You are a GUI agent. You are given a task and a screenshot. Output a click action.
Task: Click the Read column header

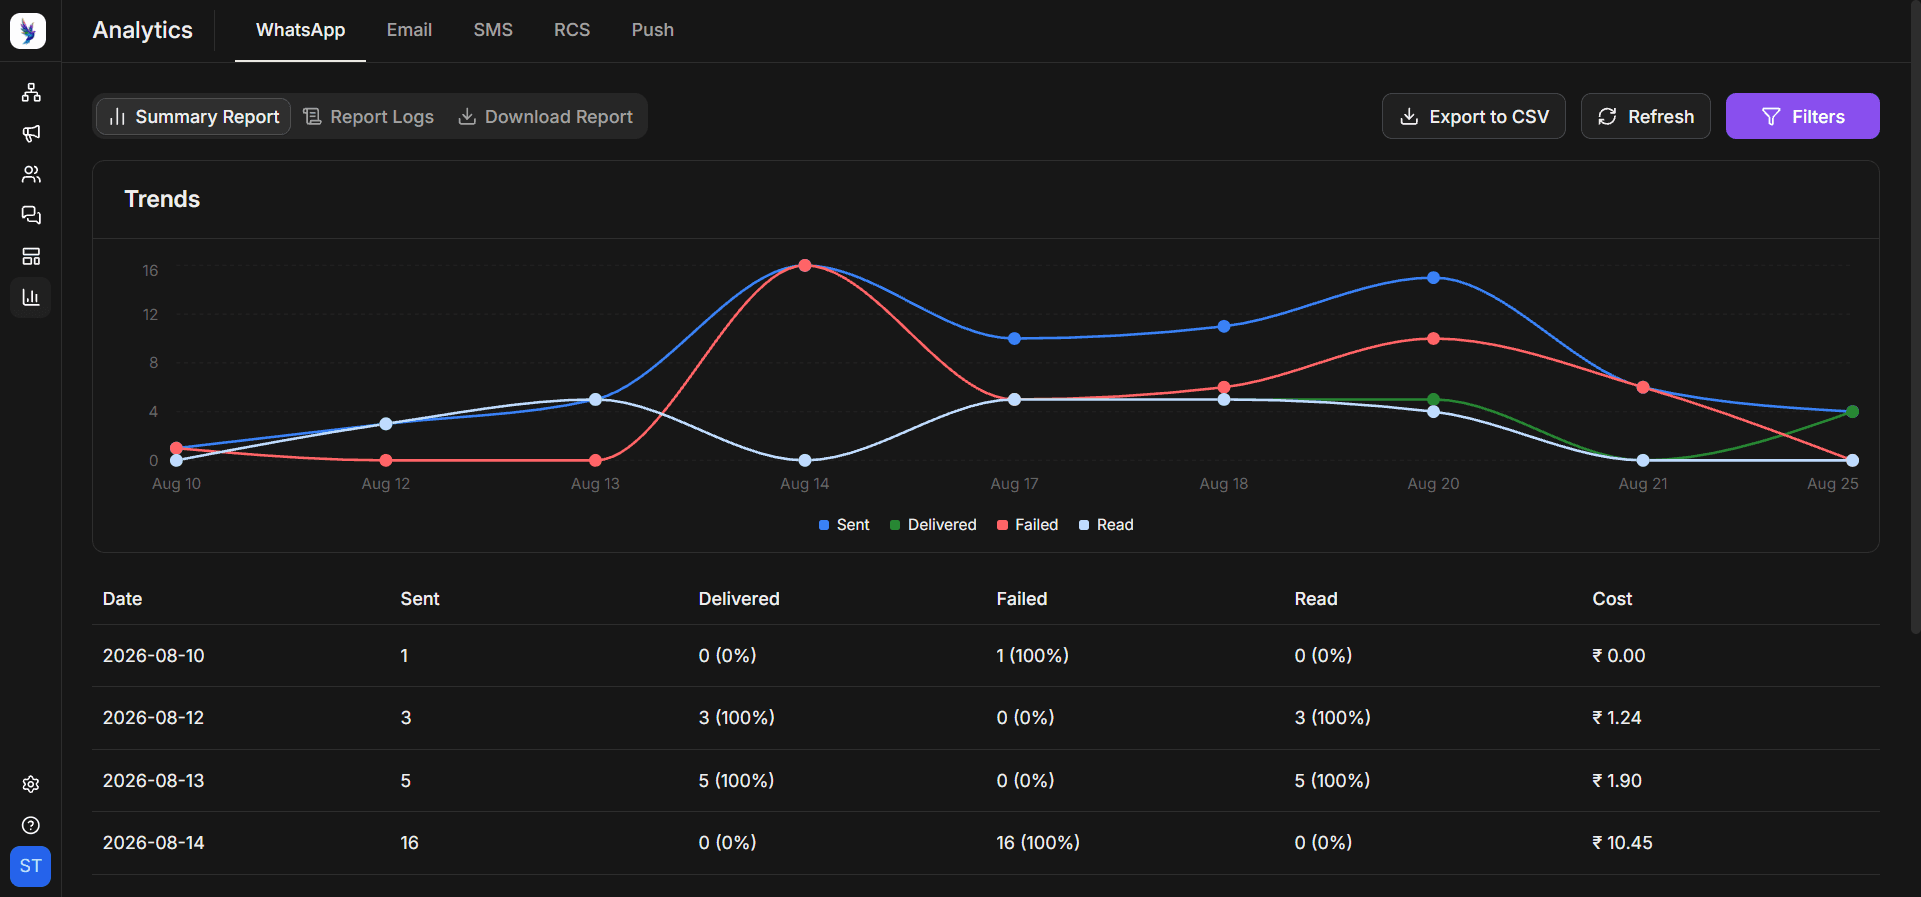1316,599
